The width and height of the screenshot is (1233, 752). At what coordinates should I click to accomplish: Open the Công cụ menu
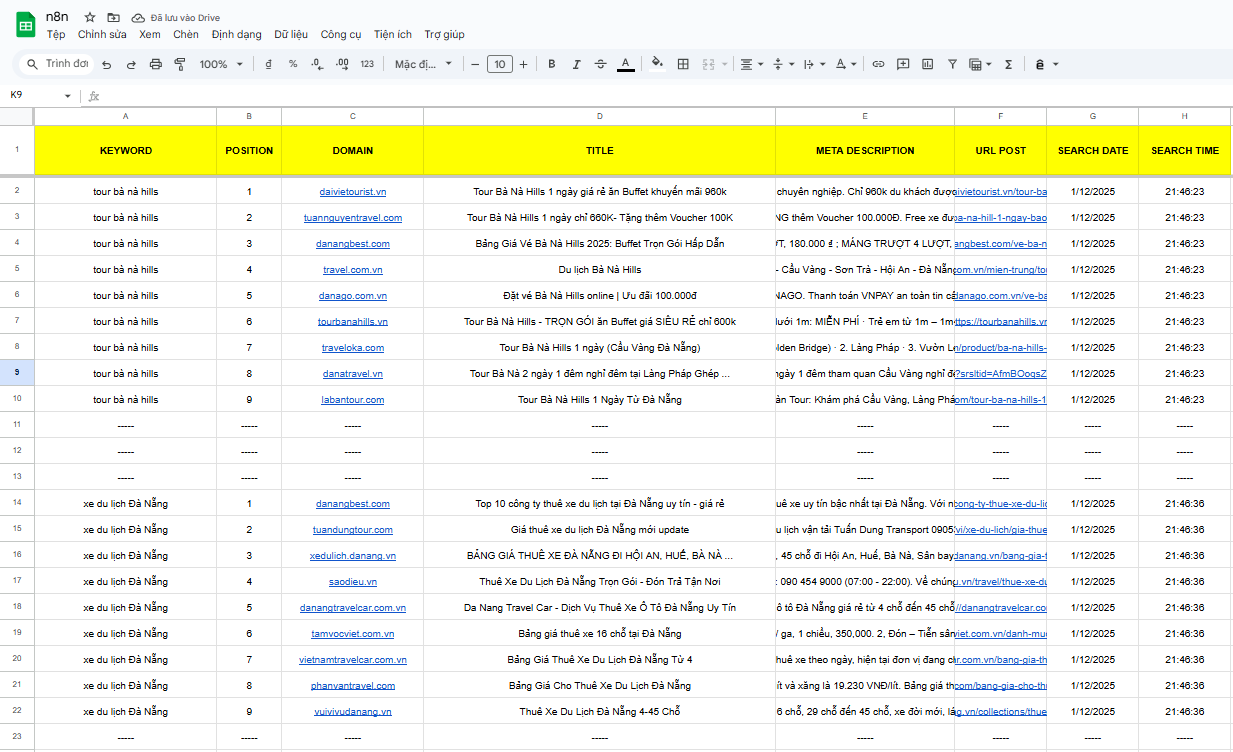coord(341,34)
